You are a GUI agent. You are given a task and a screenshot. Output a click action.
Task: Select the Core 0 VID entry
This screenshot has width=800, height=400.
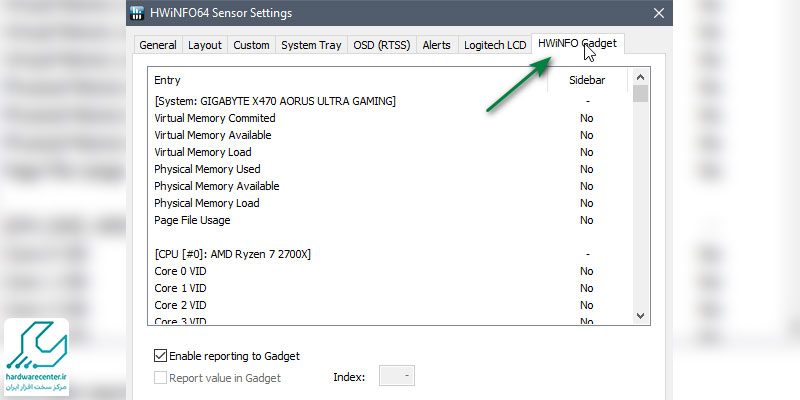(x=390, y=271)
